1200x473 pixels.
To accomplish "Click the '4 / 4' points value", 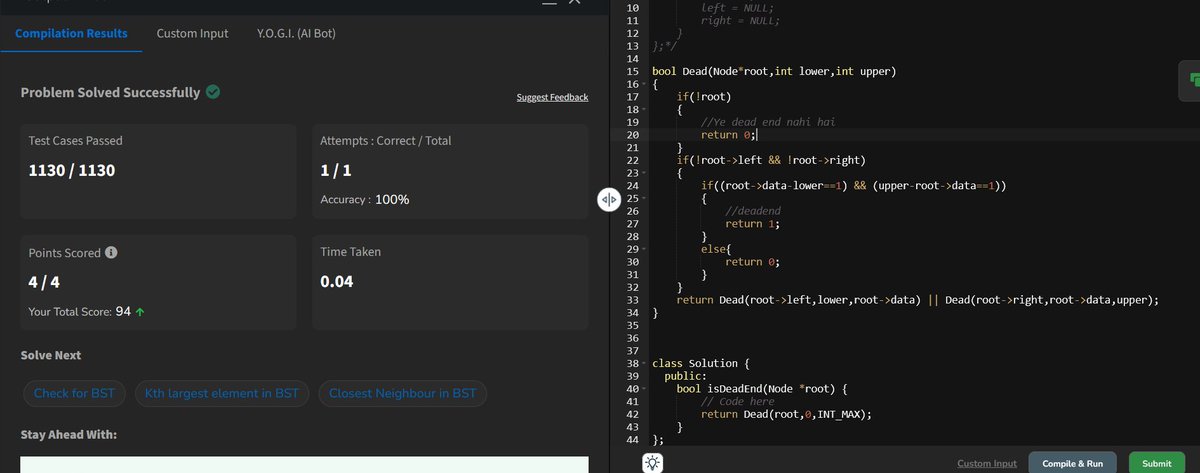I will (44, 282).
